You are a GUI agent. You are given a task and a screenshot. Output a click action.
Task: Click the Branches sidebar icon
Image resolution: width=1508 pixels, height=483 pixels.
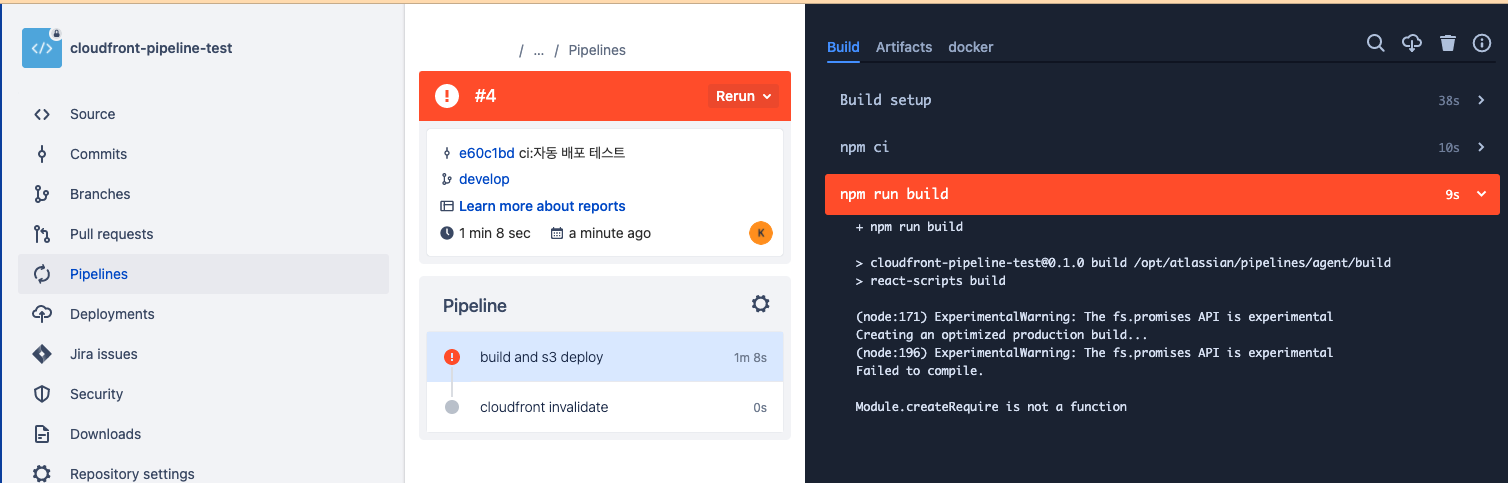42,194
